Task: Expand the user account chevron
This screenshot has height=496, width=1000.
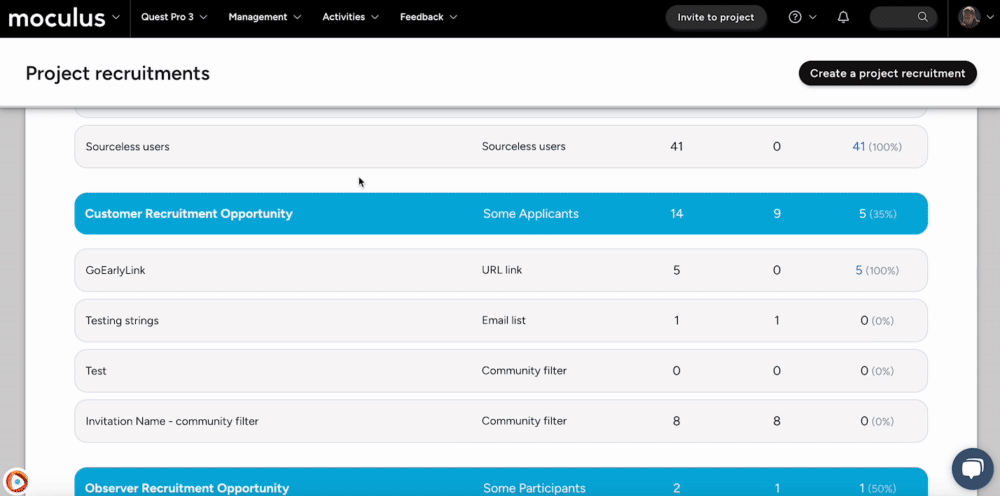Action: [x=990, y=17]
